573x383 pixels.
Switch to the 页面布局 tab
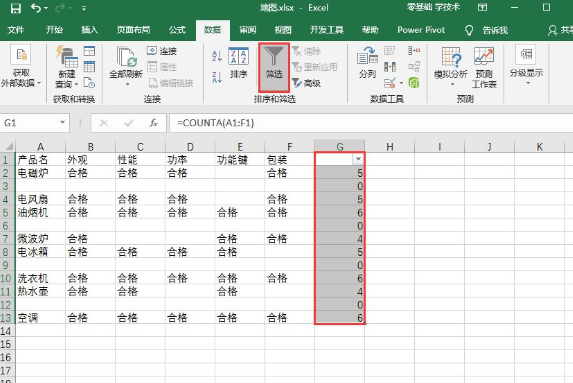[x=133, y=30]
